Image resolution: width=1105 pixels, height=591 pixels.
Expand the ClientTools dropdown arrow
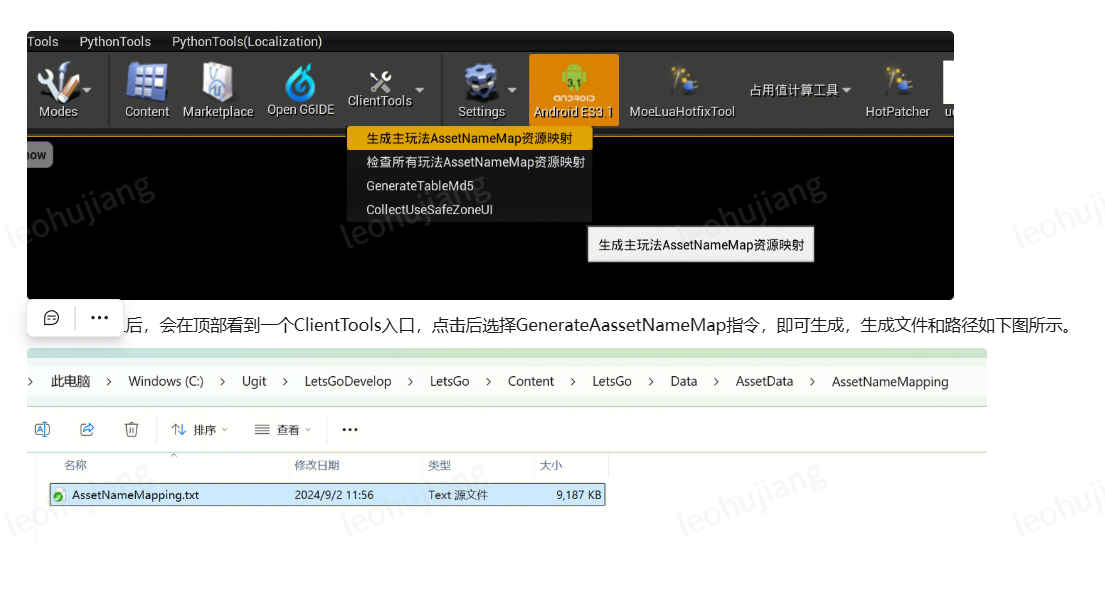(420, 89)
